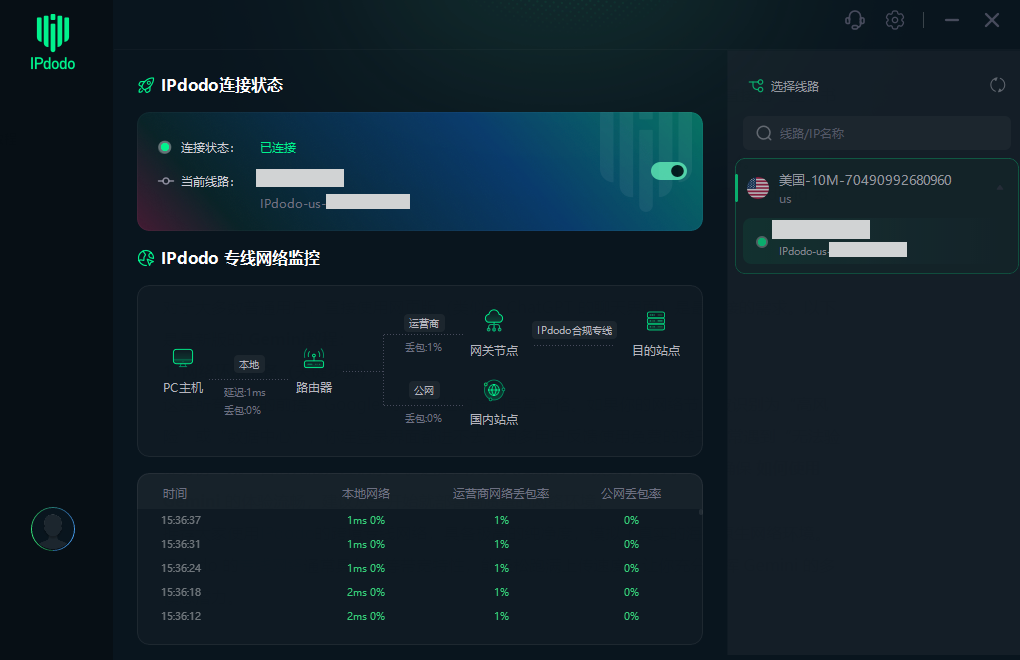Click the search field 线路/IP名称
This screenshot has height=660, width=1020.
pyautogui.click(x=876, y=132)
